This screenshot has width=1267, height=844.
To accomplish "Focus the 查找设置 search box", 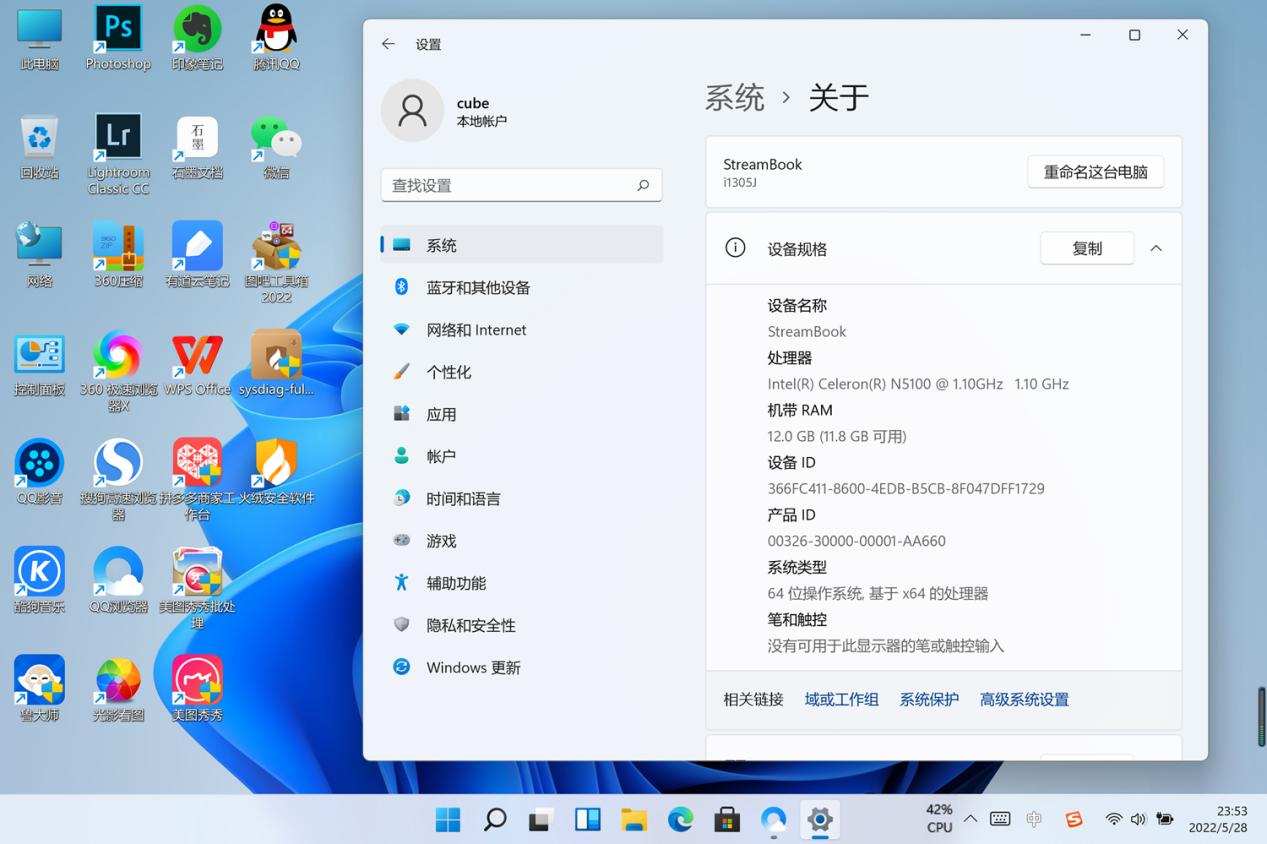I will [x=522, y=185].
